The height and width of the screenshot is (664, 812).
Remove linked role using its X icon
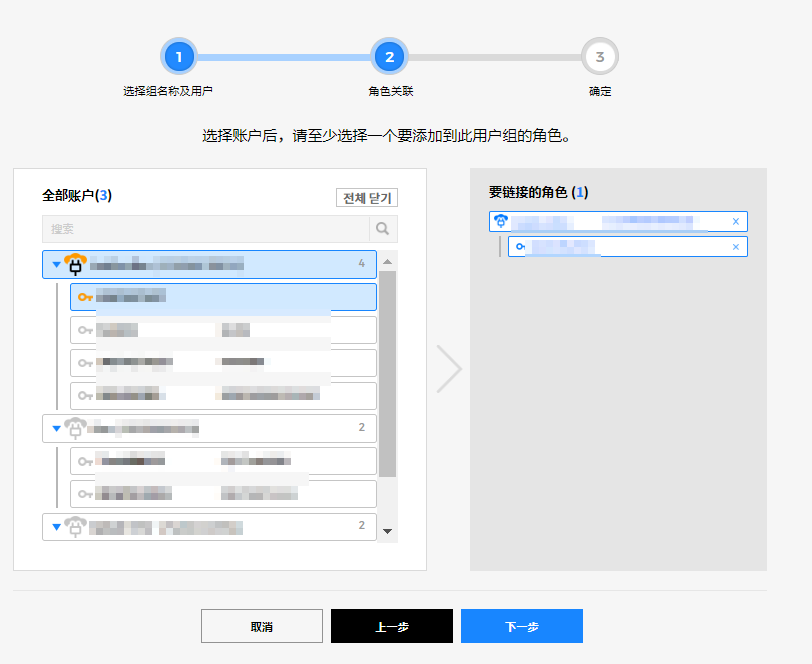pyautogui.click(x=736, y=247)
